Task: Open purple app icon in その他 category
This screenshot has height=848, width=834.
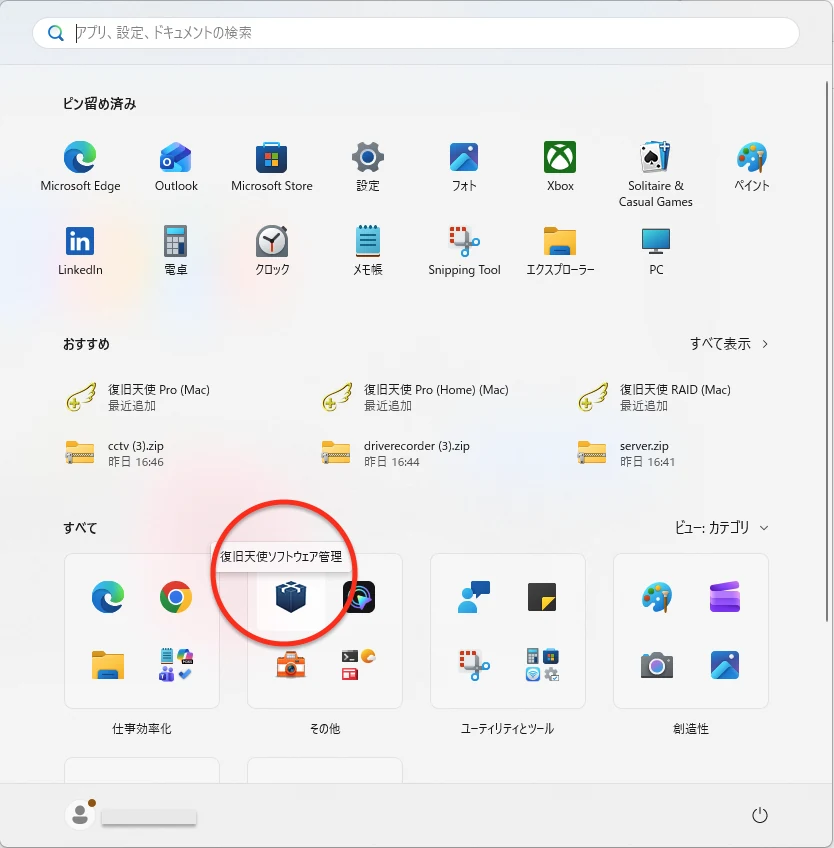Action: (359, 597)
